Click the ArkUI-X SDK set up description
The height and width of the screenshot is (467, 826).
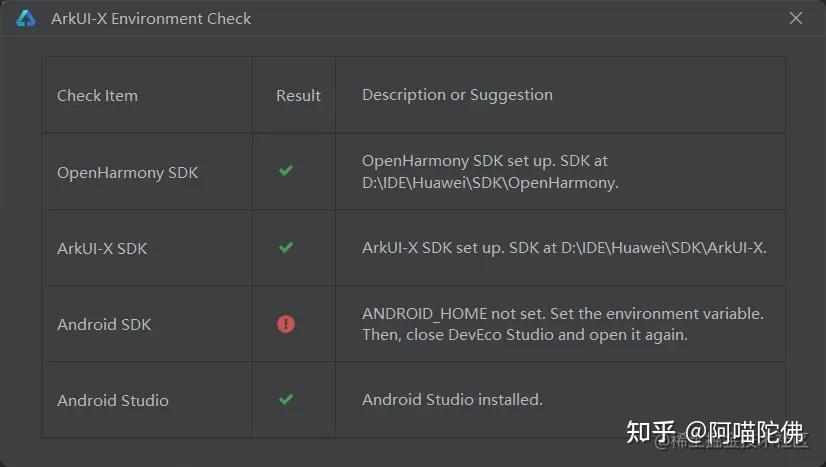(564, 247)
